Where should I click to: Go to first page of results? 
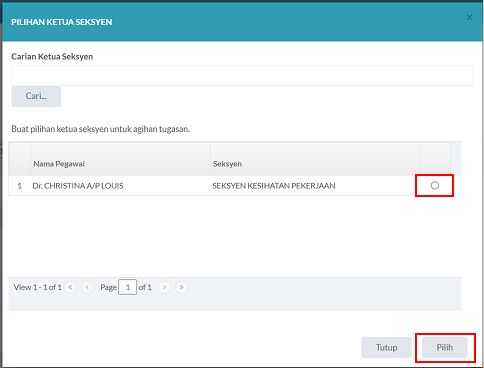(70, 287)
